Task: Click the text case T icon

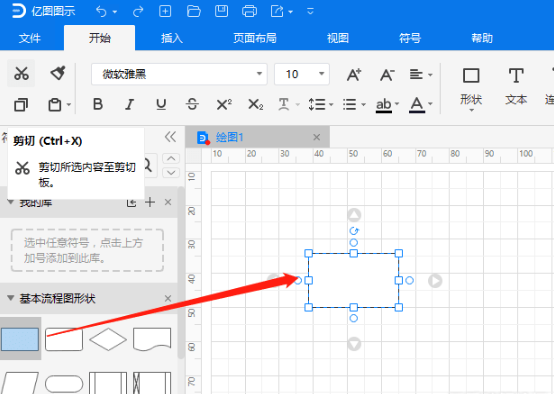Action: coord(284,104)
